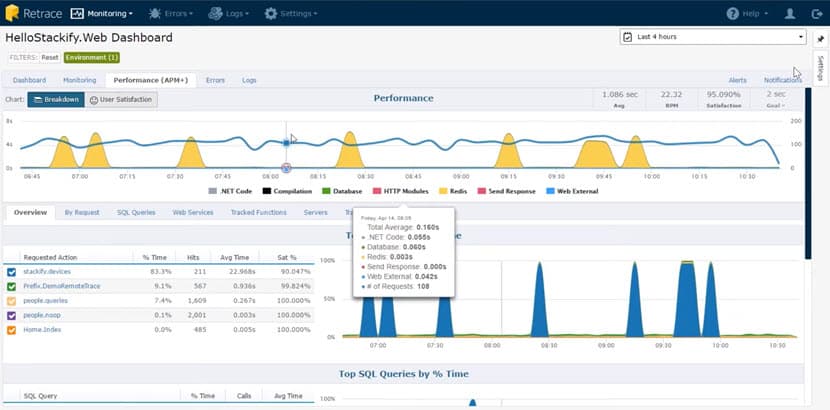Image resolution: width=830 pixels, height=410 pixels.
Task: Select the Performance (APM+) tab
Action: (x=151, y=80)
